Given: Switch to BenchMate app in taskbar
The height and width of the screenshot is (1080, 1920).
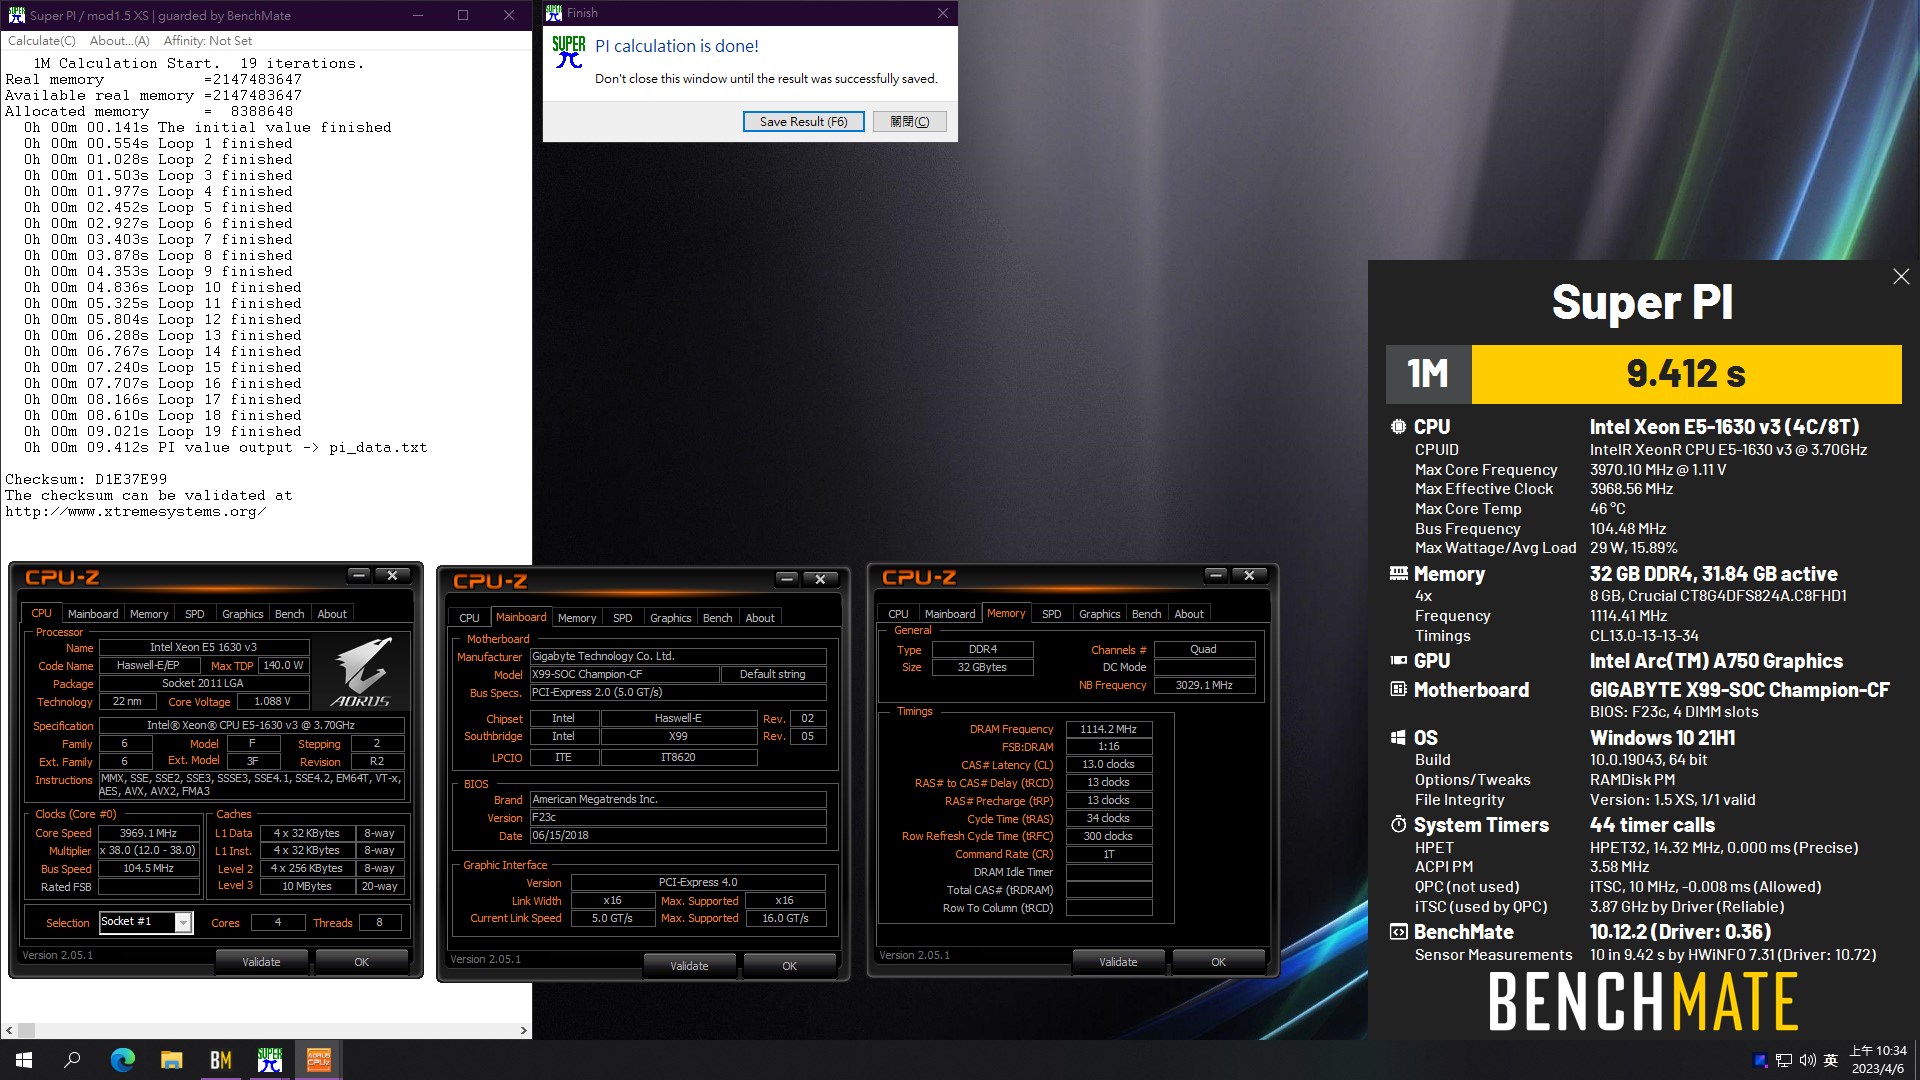Looking at the screenshot, I should [220, 1060].
